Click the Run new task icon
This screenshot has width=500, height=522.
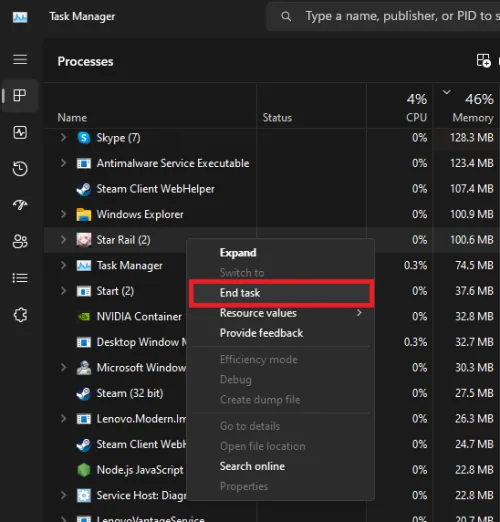pos(483,61)
